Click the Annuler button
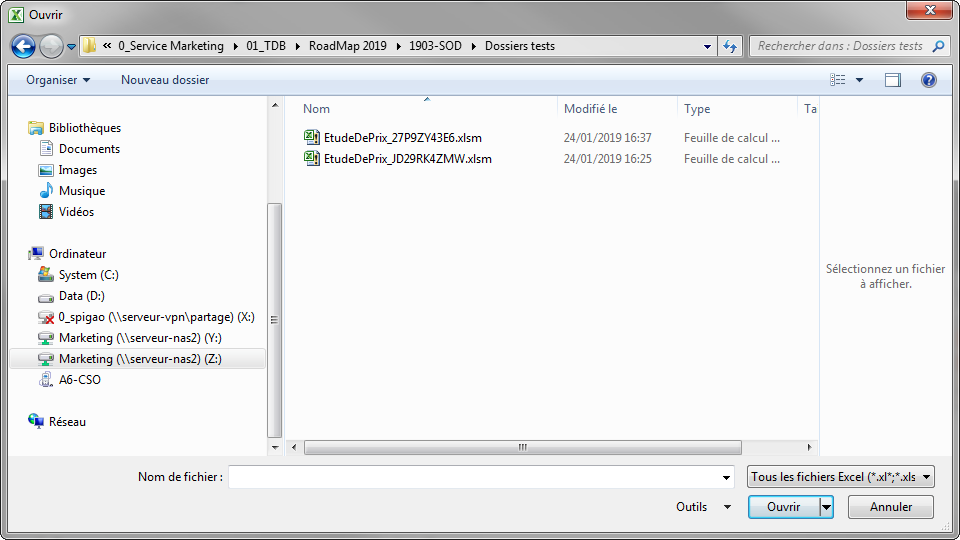The width and height of the screenshot is (960, 540). (891, 507)
